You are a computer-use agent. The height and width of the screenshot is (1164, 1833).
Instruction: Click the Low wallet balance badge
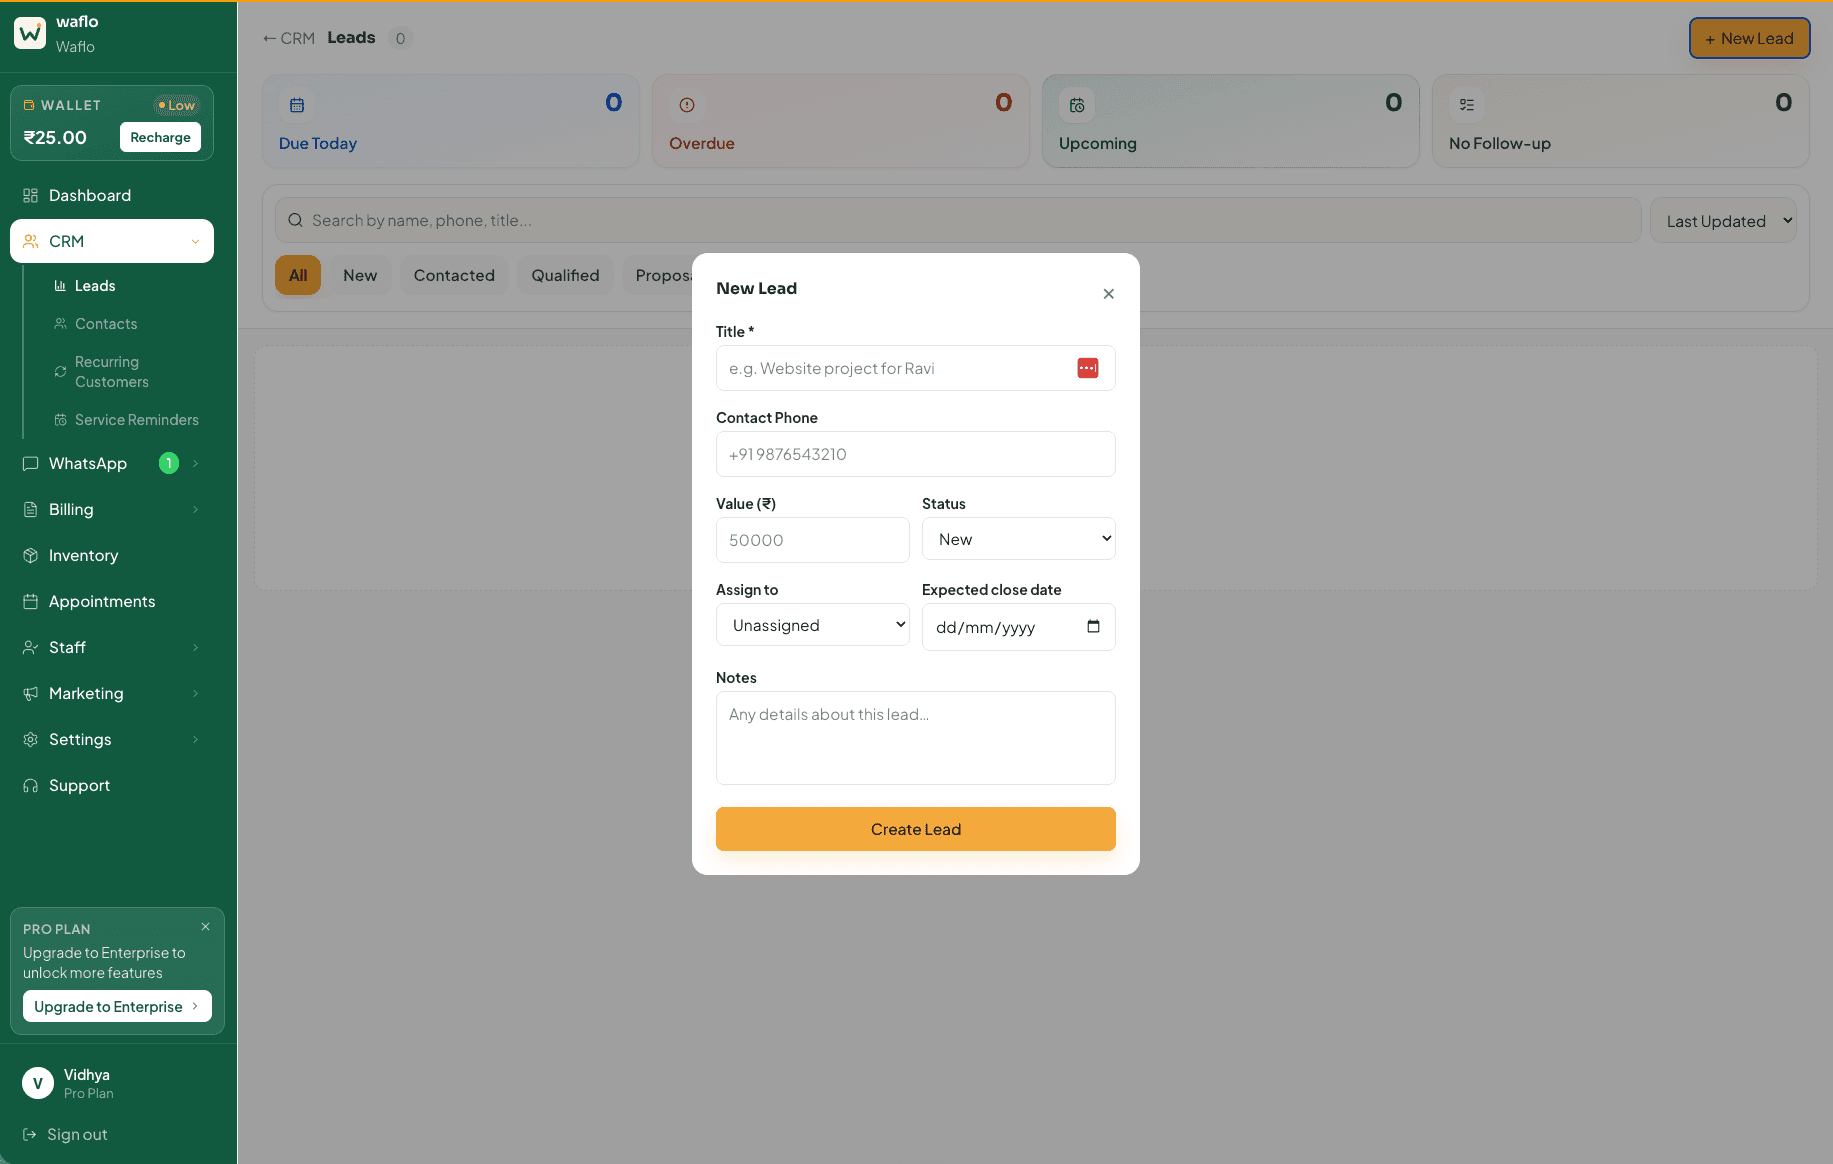pyautogui.click(x=177, y=105)
